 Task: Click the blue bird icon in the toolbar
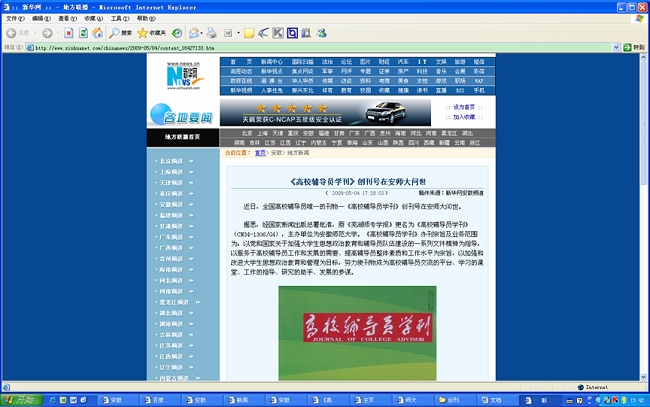263,33
